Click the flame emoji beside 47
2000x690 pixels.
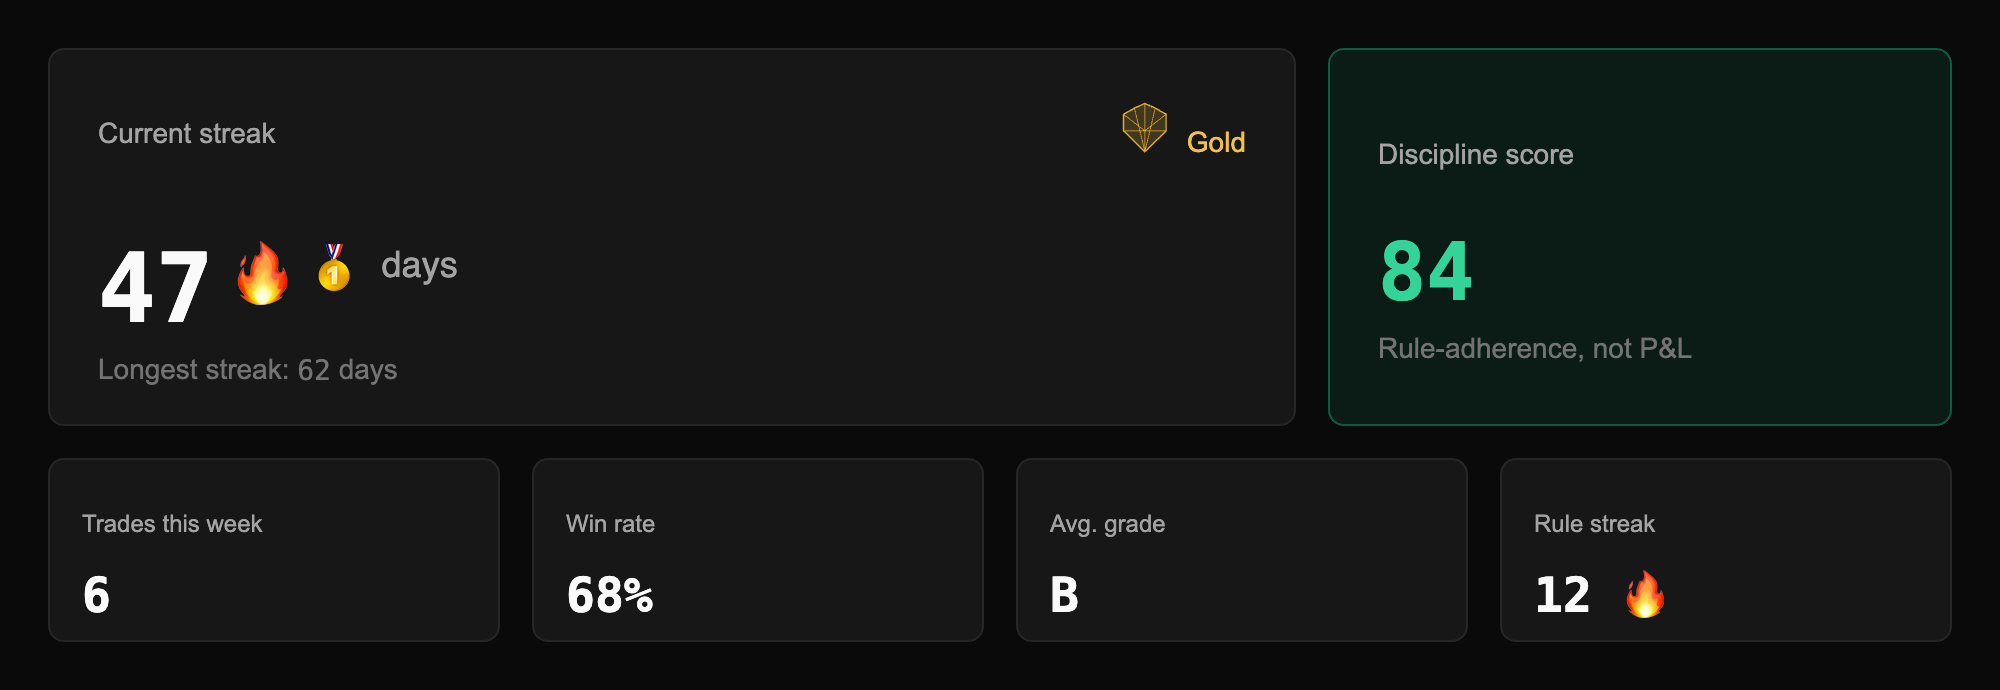click(x=262, y=273)
